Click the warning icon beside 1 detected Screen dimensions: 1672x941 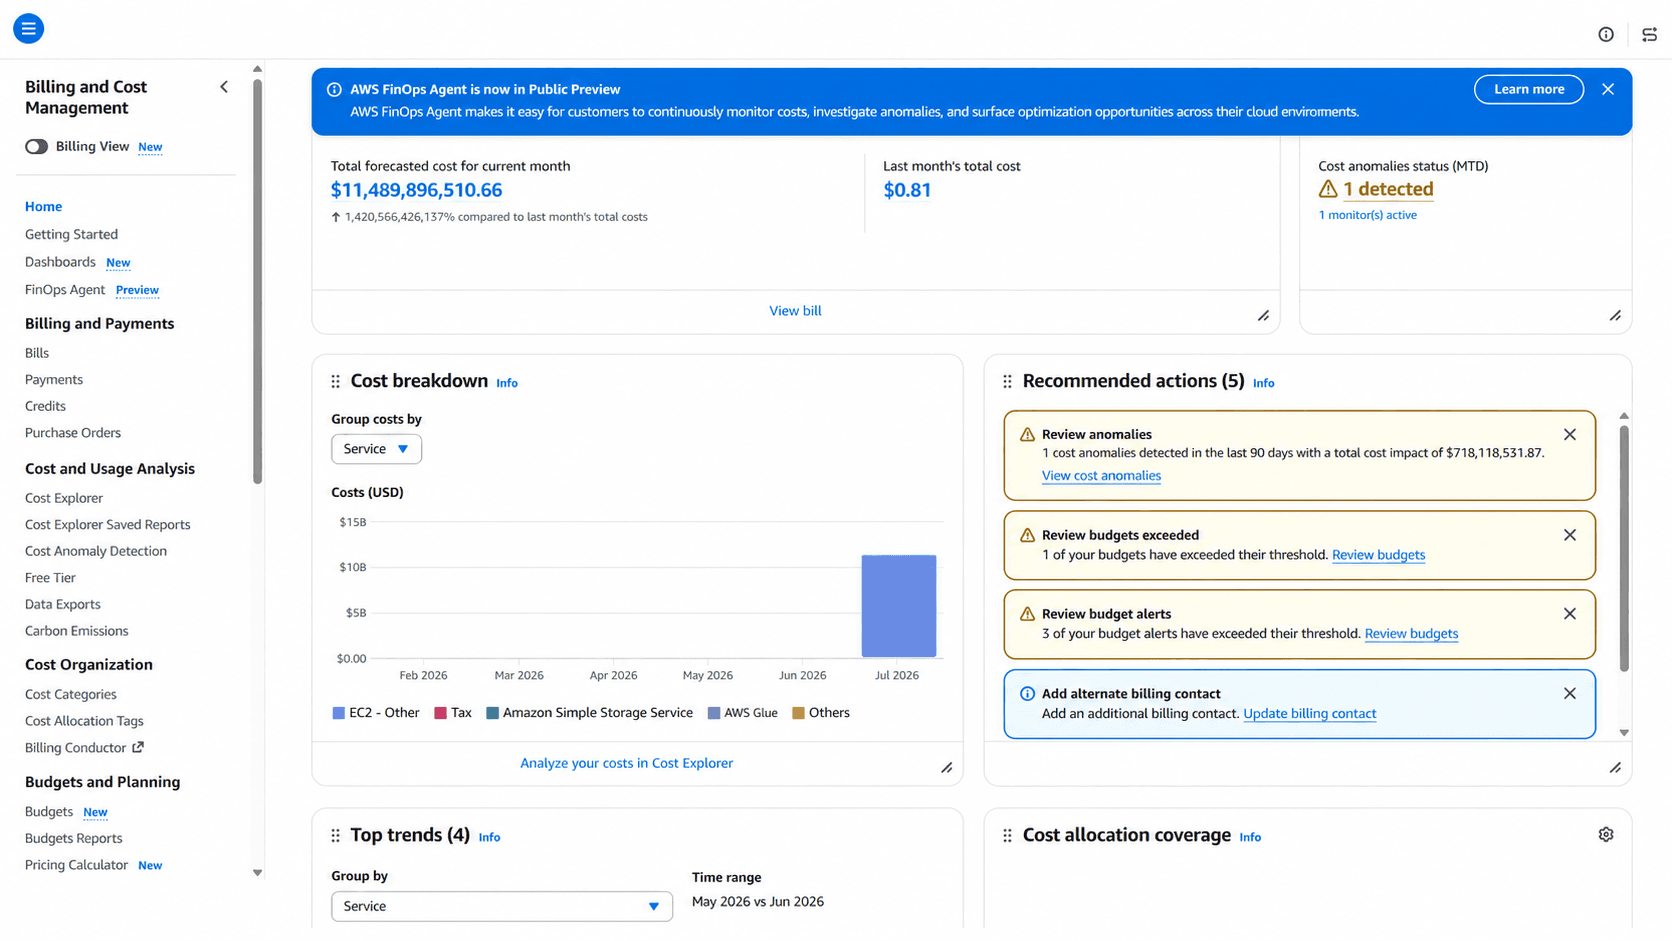click(1328, 189)
